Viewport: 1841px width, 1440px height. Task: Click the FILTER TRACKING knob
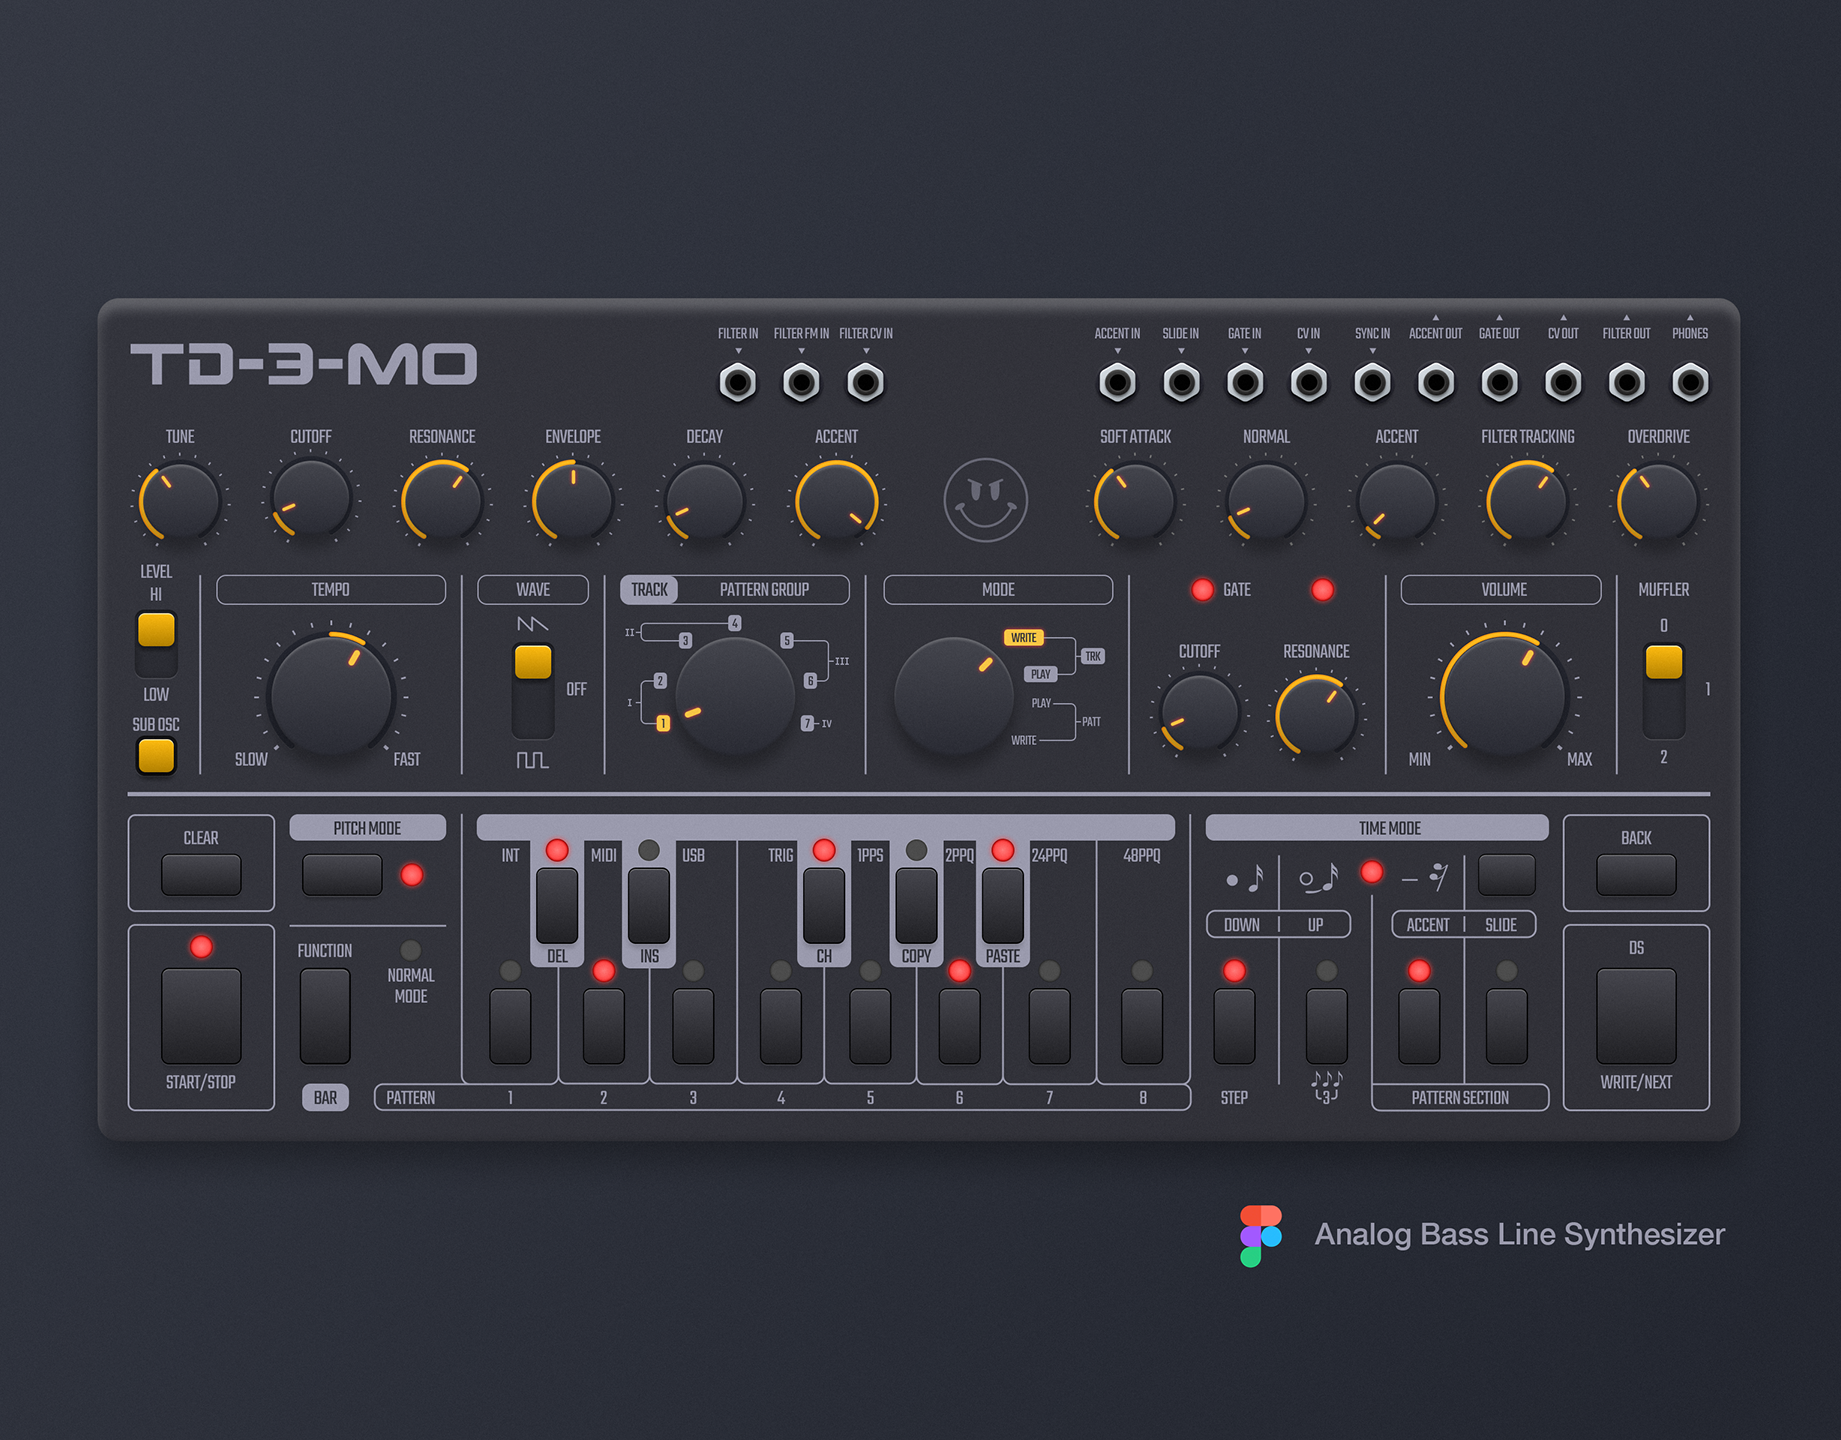pos(1527,502)
